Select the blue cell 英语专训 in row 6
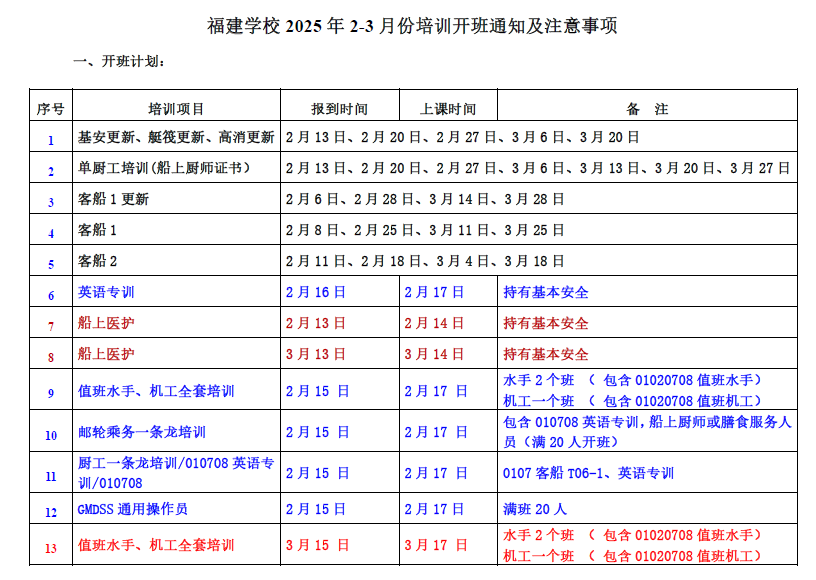The image size is (816, 580). (106, 292)
